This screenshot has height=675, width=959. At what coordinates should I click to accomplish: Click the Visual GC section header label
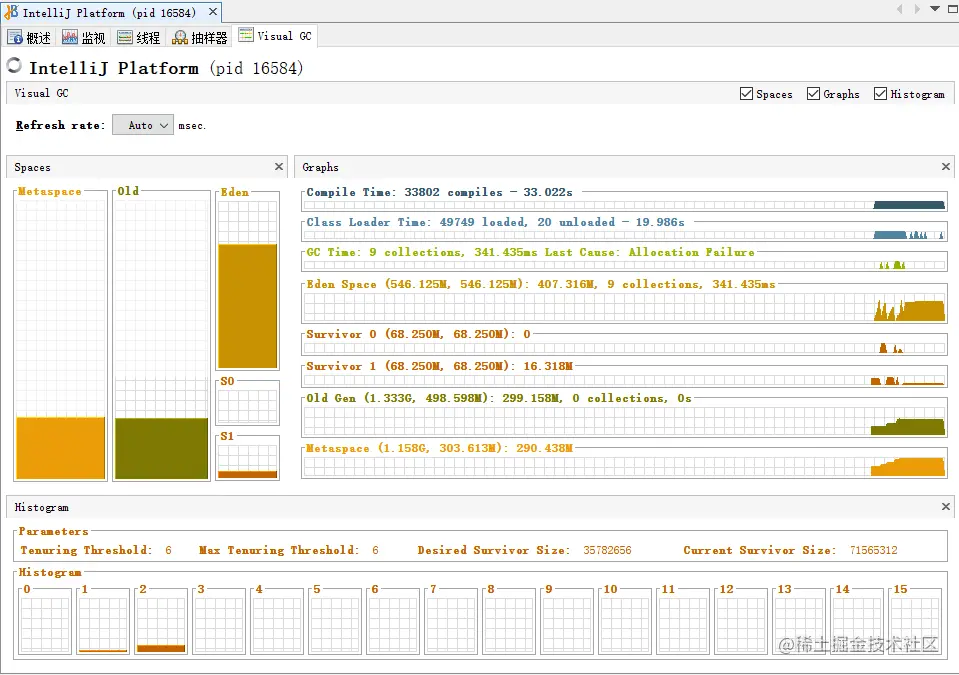pos(41,93)
